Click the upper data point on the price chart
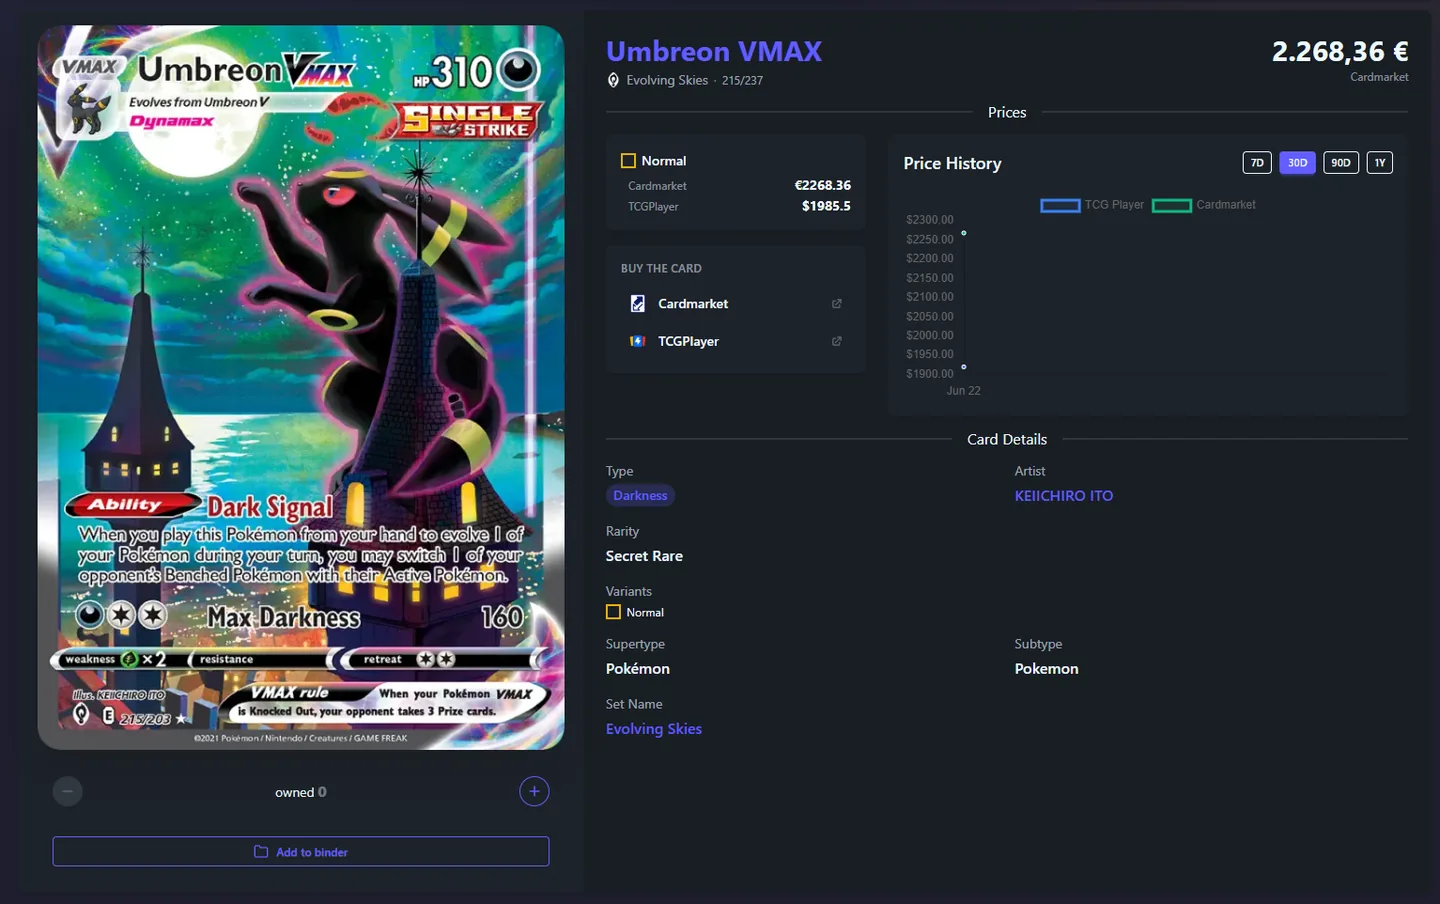The height and width of the screenshot is (904, 1440). click(963, 233)
